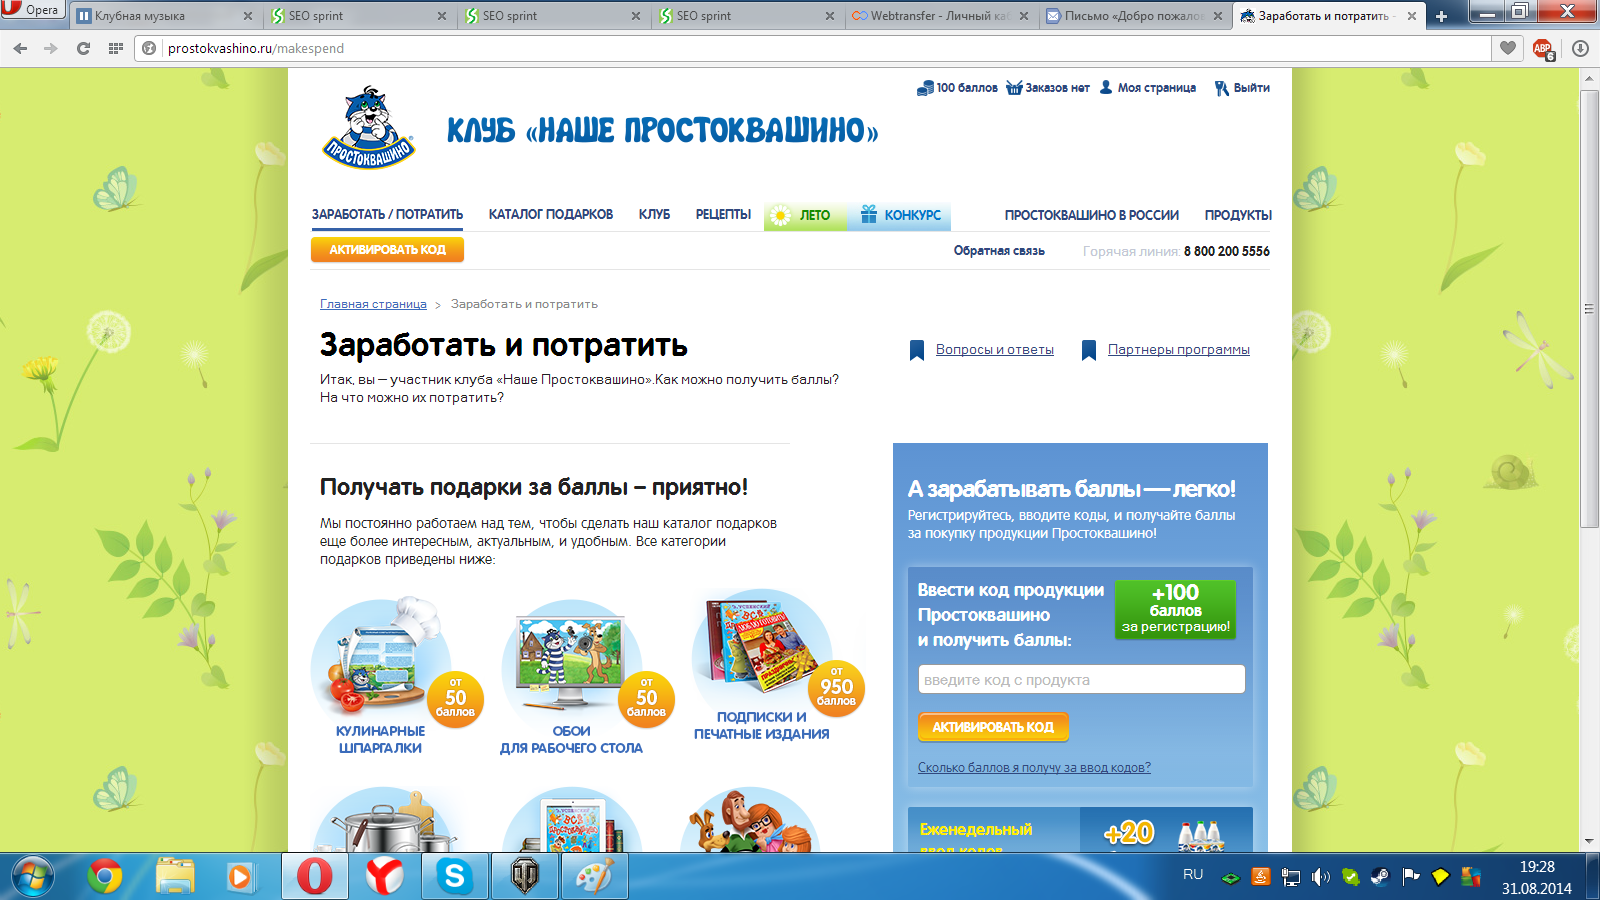Open the Steam tray icon

point(1380,877)
